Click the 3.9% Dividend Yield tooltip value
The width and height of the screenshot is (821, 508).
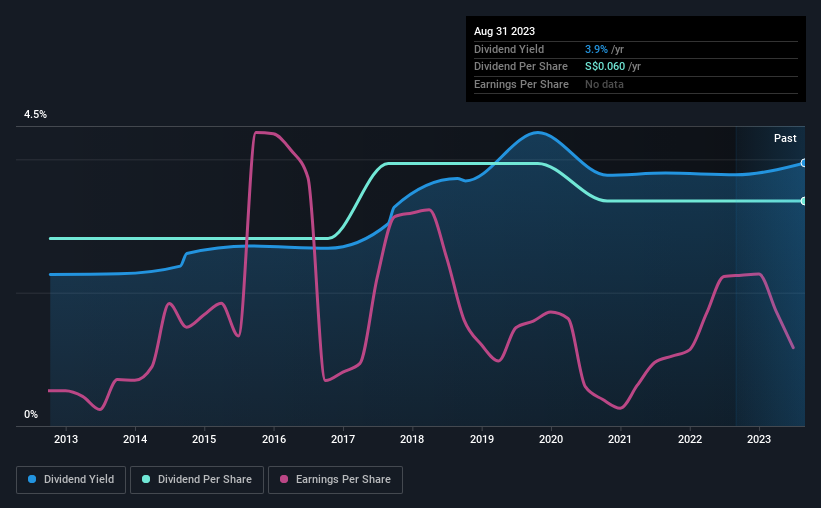point(596,49)
